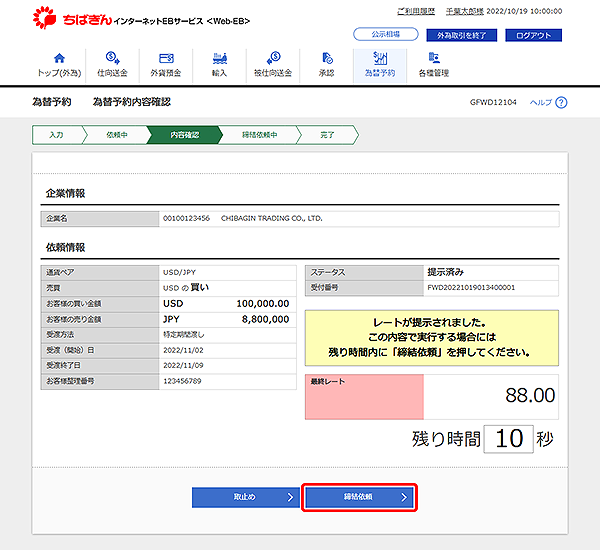This screenshot has width=600, height=550.
Task: Click the ちばぎん flower logo
Action: (44, 18)
